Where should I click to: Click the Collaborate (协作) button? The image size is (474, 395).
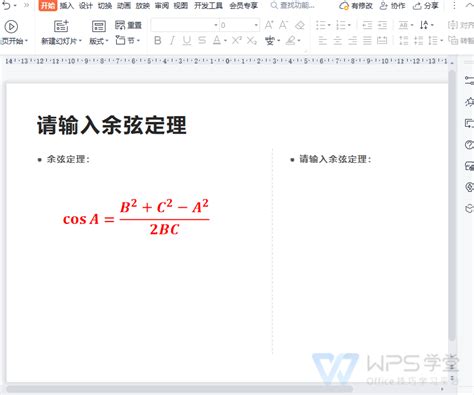393,6
